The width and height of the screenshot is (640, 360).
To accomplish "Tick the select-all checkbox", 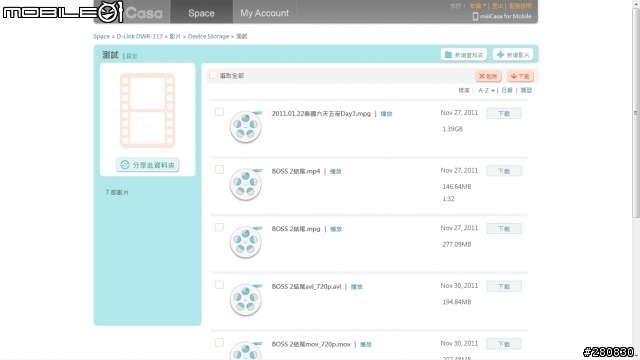I will coord(213,75).
